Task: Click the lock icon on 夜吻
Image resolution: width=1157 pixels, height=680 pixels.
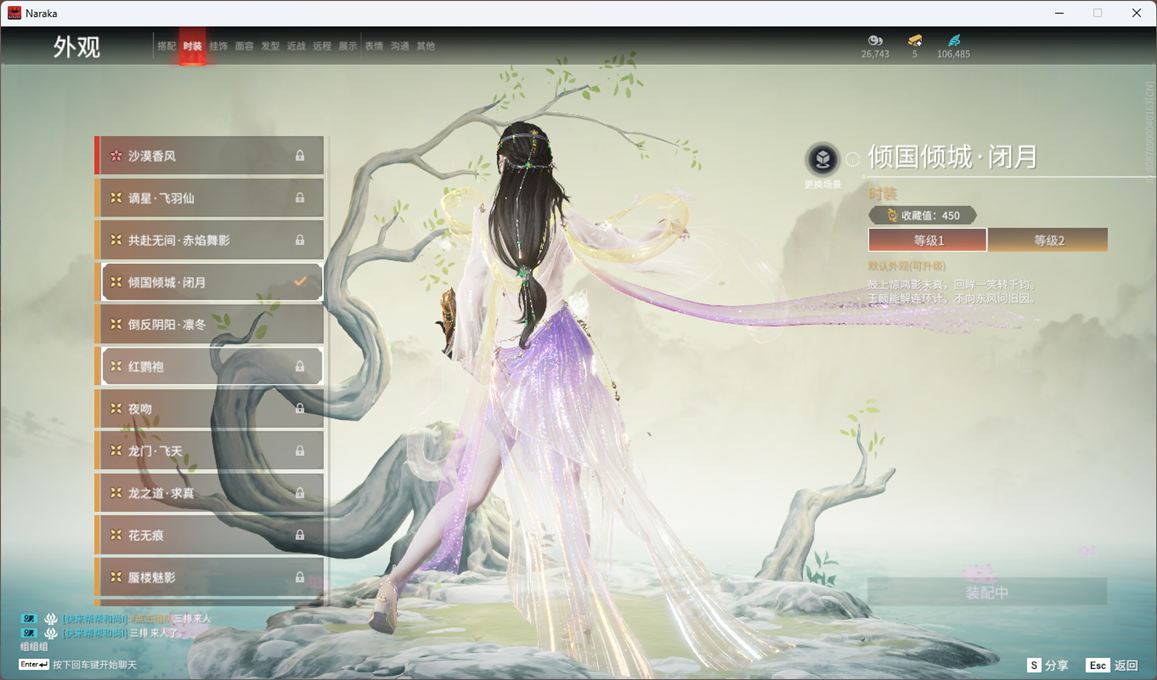Action: click(x=300, y=409)
